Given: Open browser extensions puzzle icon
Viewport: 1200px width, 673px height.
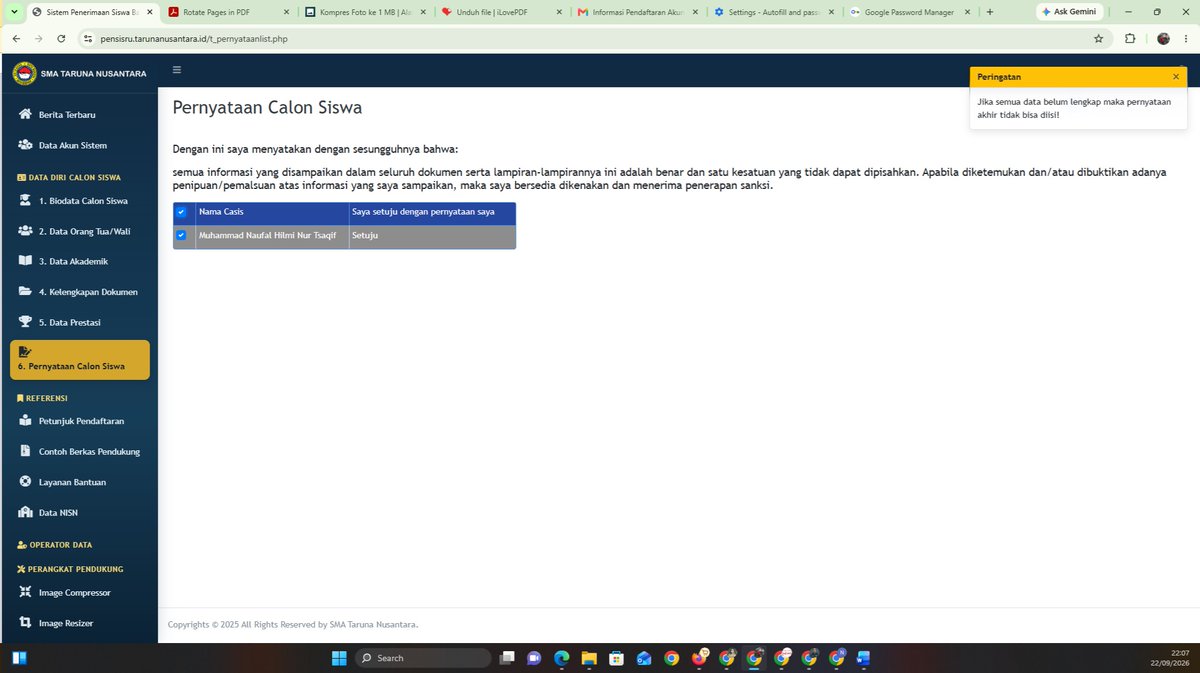Looking at the screenshot, I should pos(1130,39).
